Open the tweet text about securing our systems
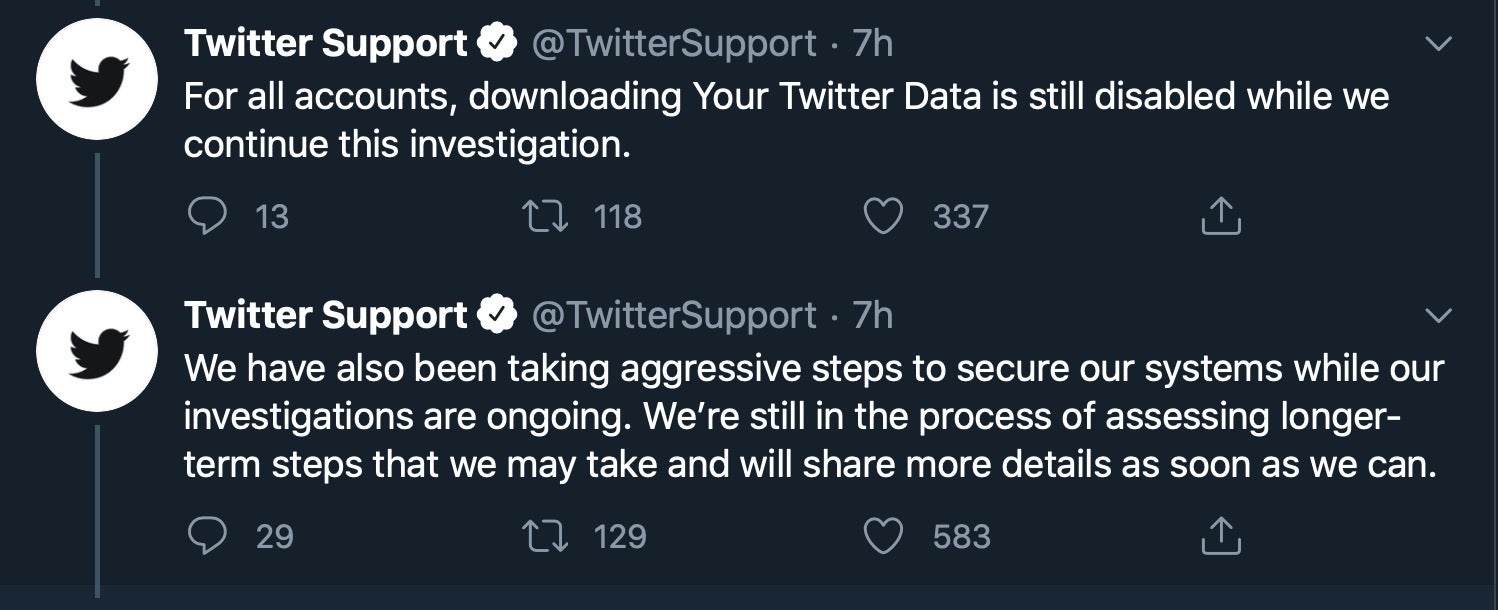 tap(812, 417)
